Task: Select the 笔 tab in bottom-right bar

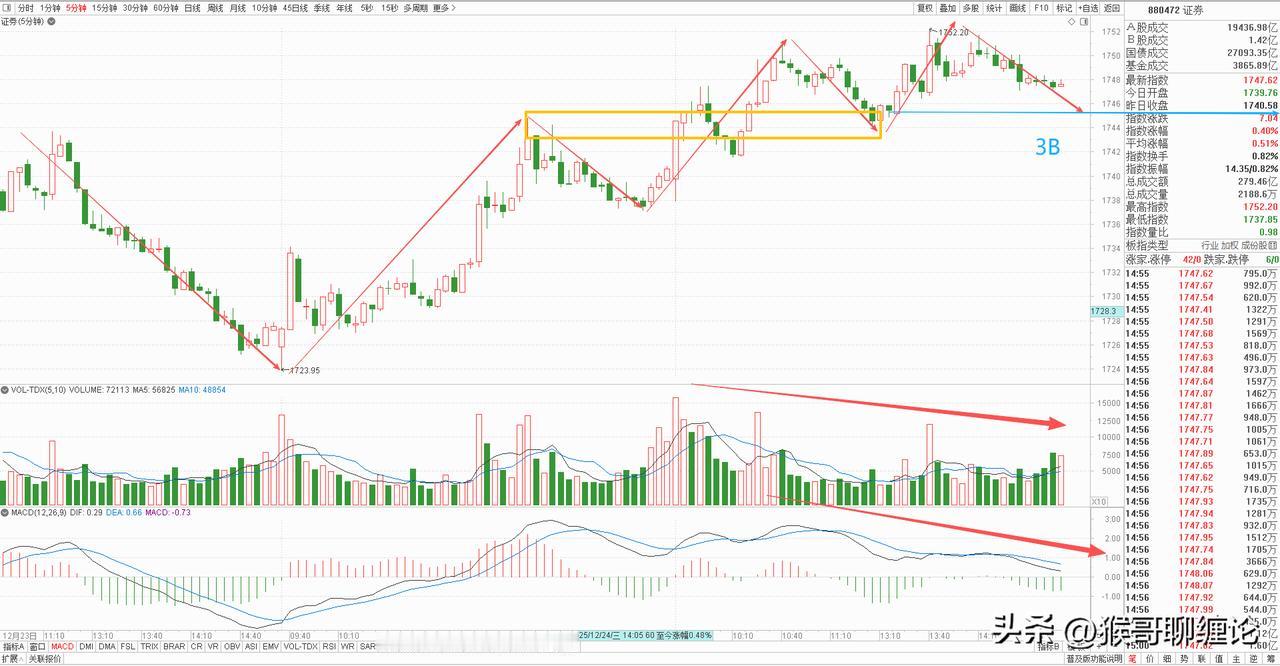Action: pyautogui.click(x=1132, y=659)
